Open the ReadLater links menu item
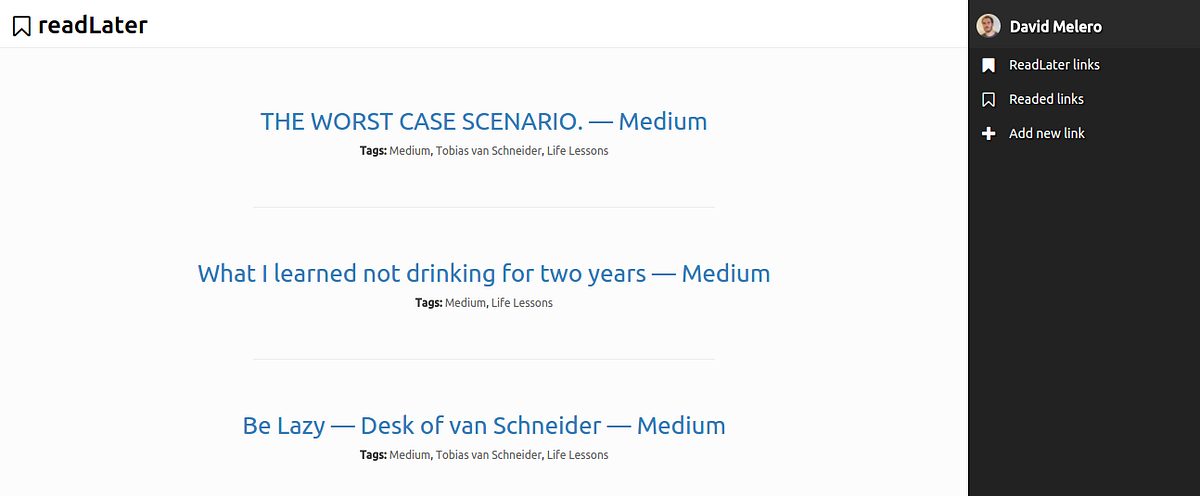 click(1054, 65)
